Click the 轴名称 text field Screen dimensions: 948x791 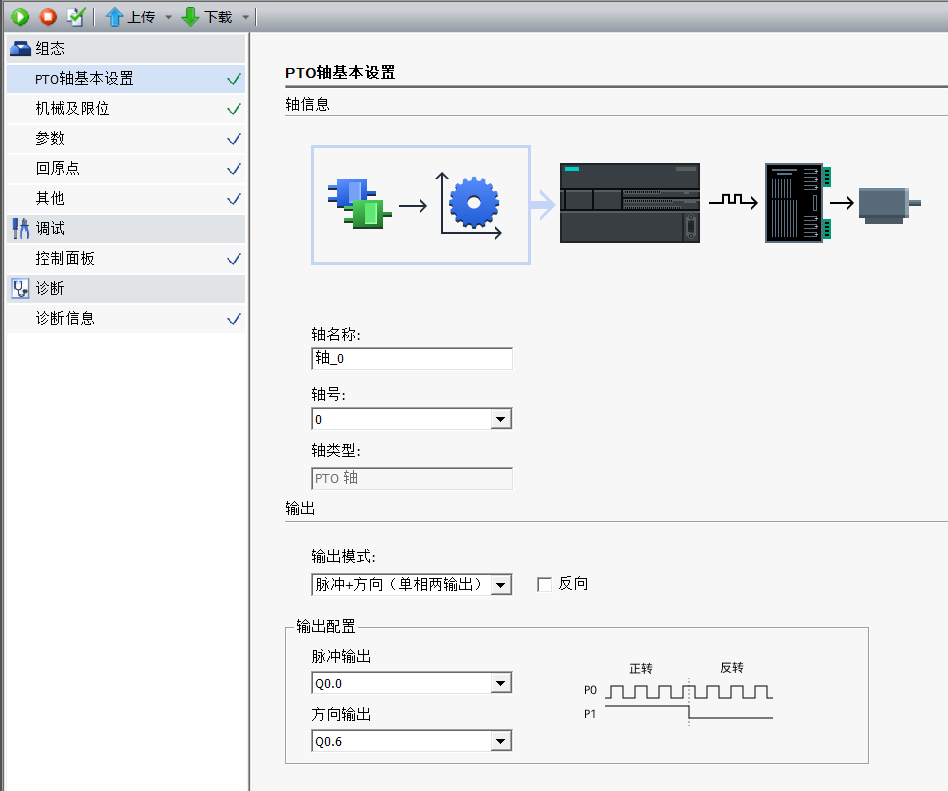pyautogui.click(x=411, y=359)
